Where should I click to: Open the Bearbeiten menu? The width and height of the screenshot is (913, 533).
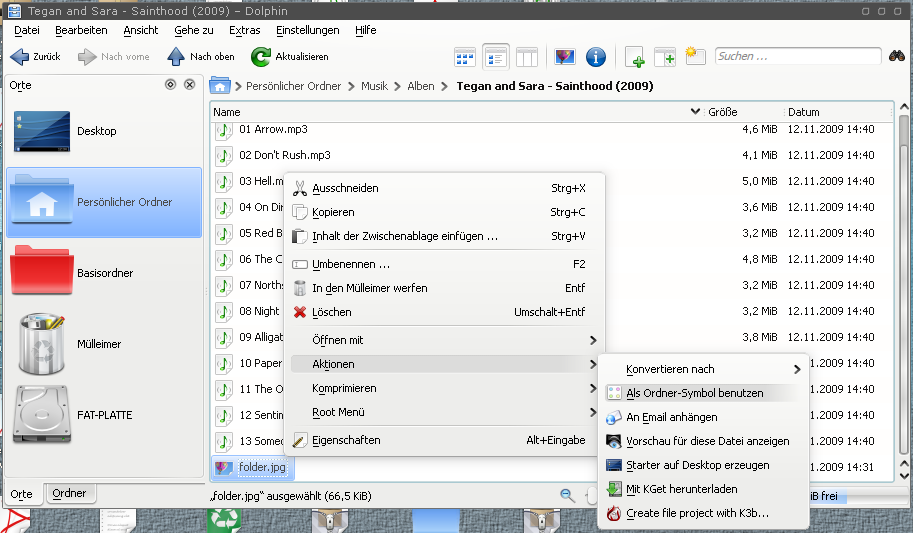click(x=81, y=30)
